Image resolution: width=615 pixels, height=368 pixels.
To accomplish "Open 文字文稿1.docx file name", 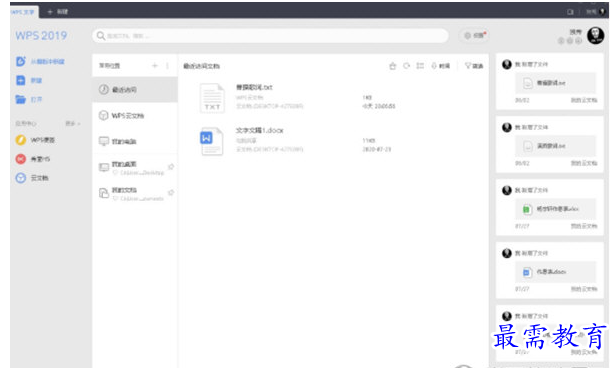I will [259, 130].
